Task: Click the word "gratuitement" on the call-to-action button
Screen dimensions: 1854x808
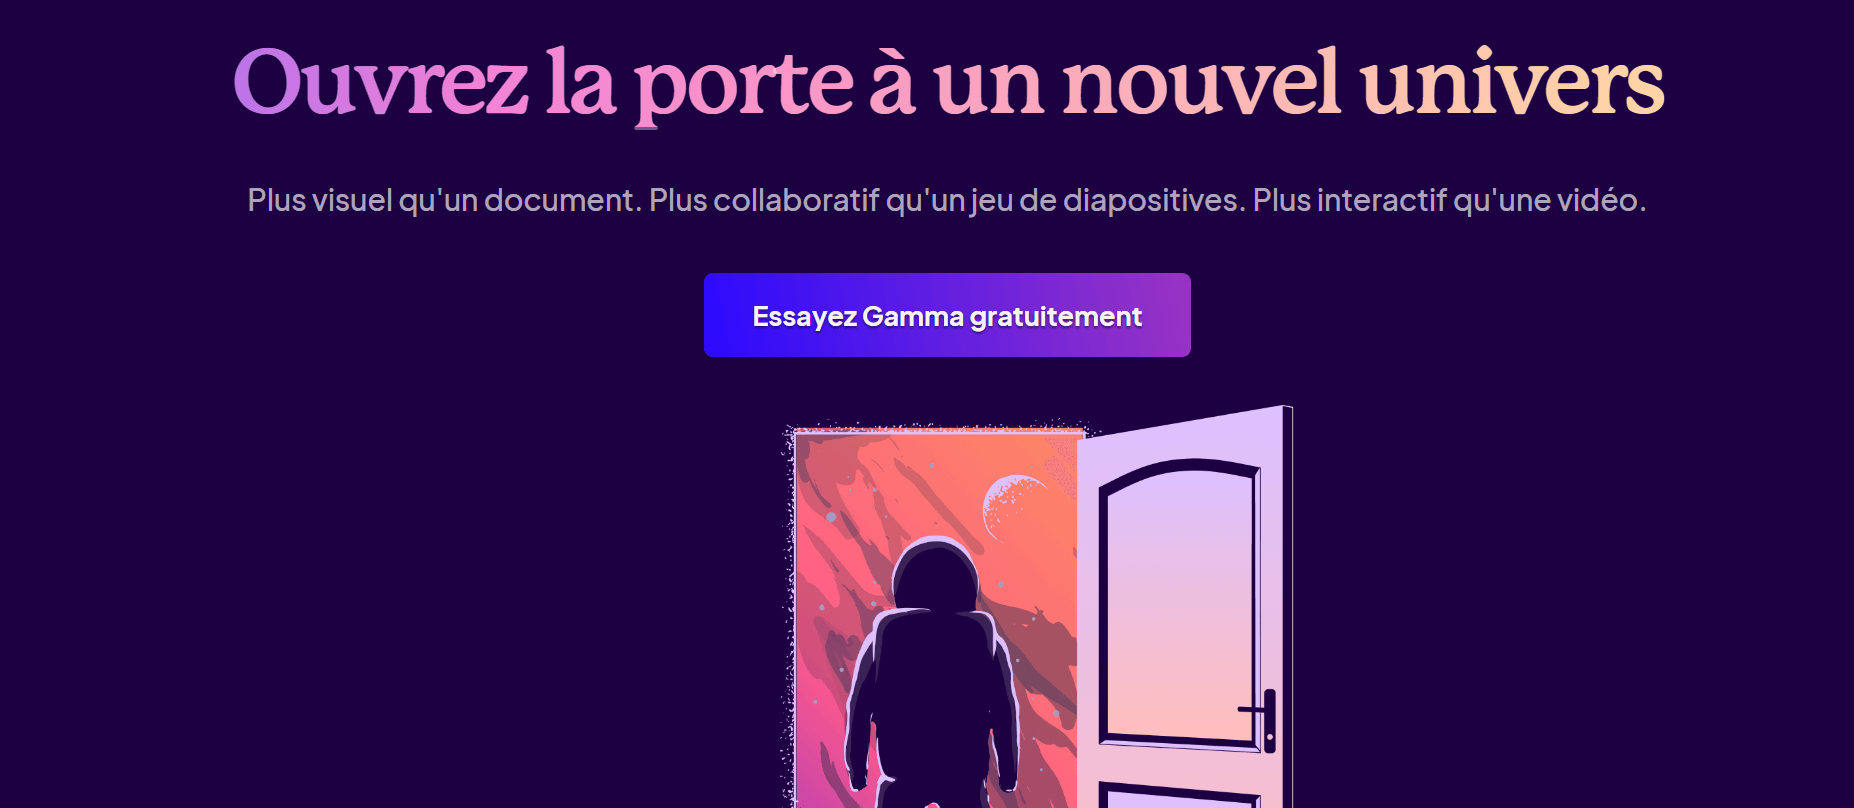Action: coord(1056,318)
